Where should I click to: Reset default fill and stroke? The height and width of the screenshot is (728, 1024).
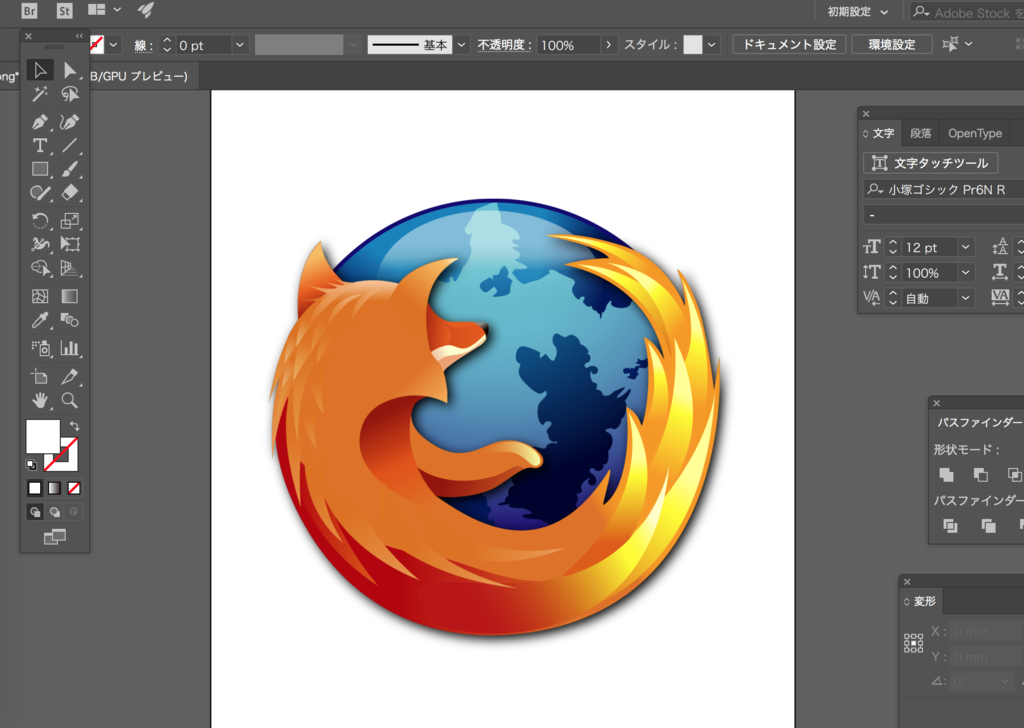tap(31, 465)
